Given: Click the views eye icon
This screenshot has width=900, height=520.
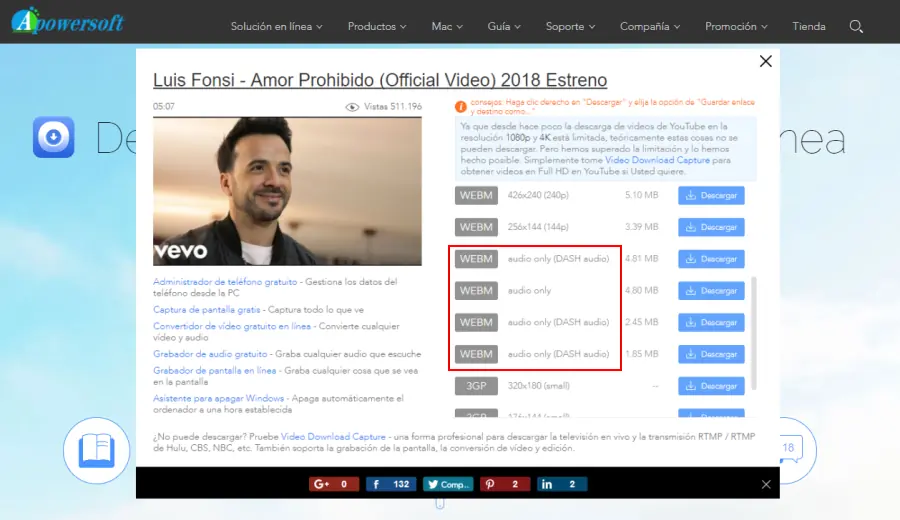Looking at the screenshot, I should [352, 107].
